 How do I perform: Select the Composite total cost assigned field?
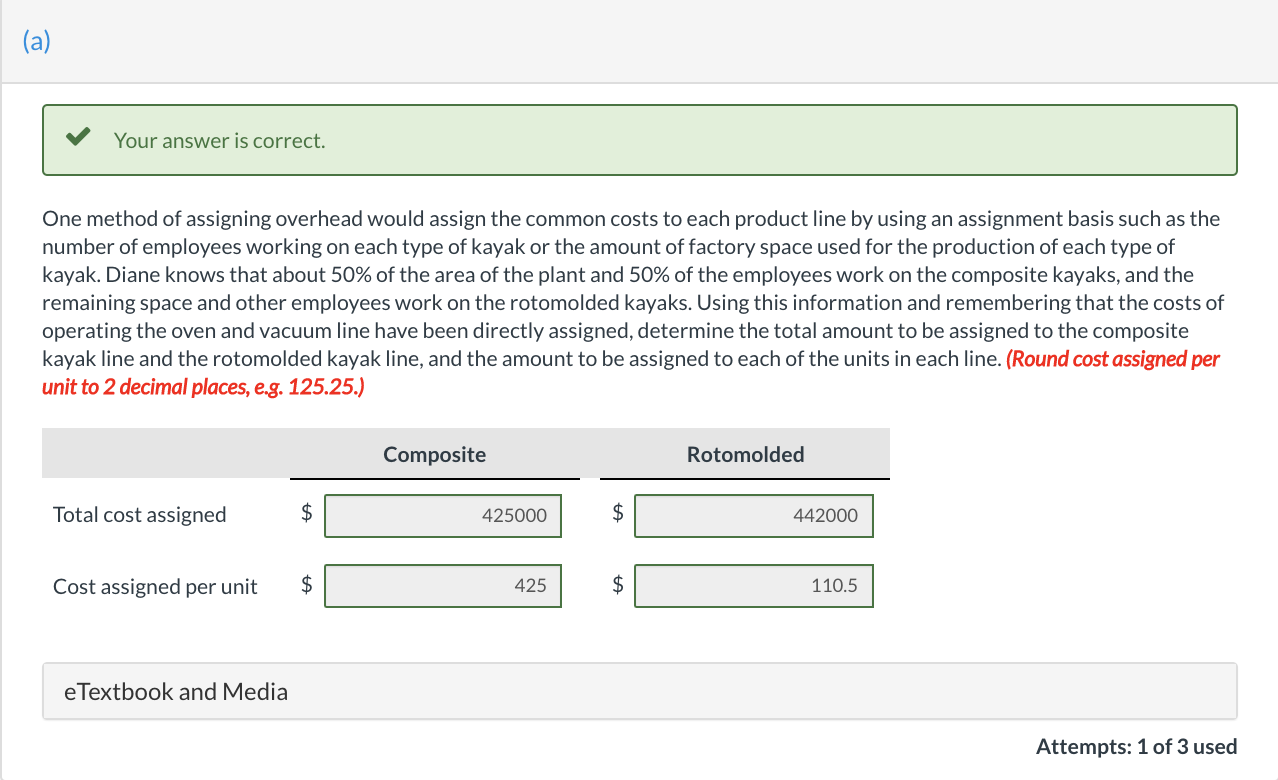click(x=443, y=516)
